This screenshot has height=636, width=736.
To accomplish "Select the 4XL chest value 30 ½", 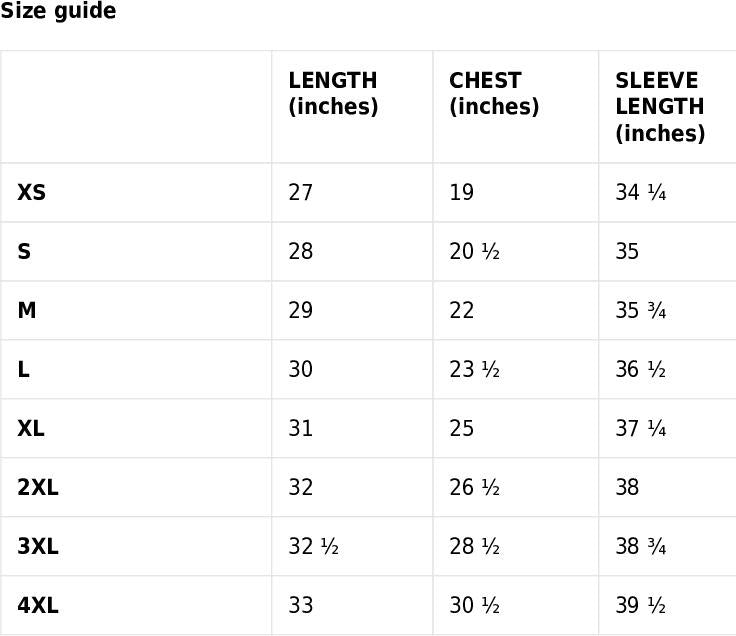I will pyautogui.click(x=475, y=605).
